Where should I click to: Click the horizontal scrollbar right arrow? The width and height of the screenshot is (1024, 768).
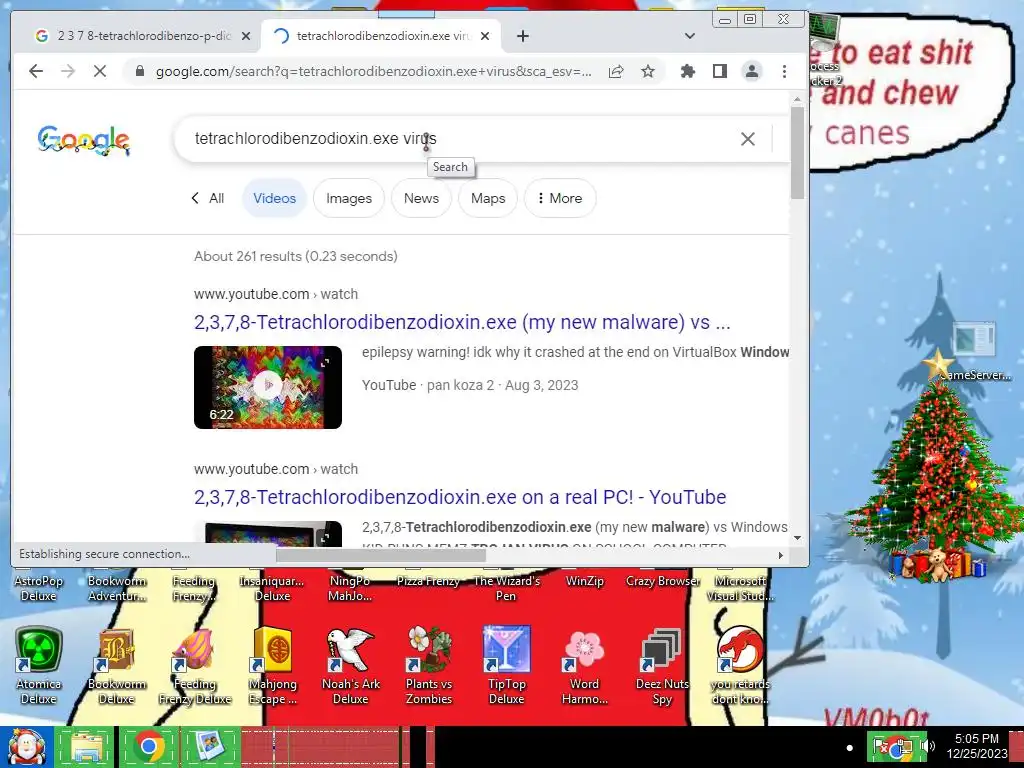[x=780, y=555]
